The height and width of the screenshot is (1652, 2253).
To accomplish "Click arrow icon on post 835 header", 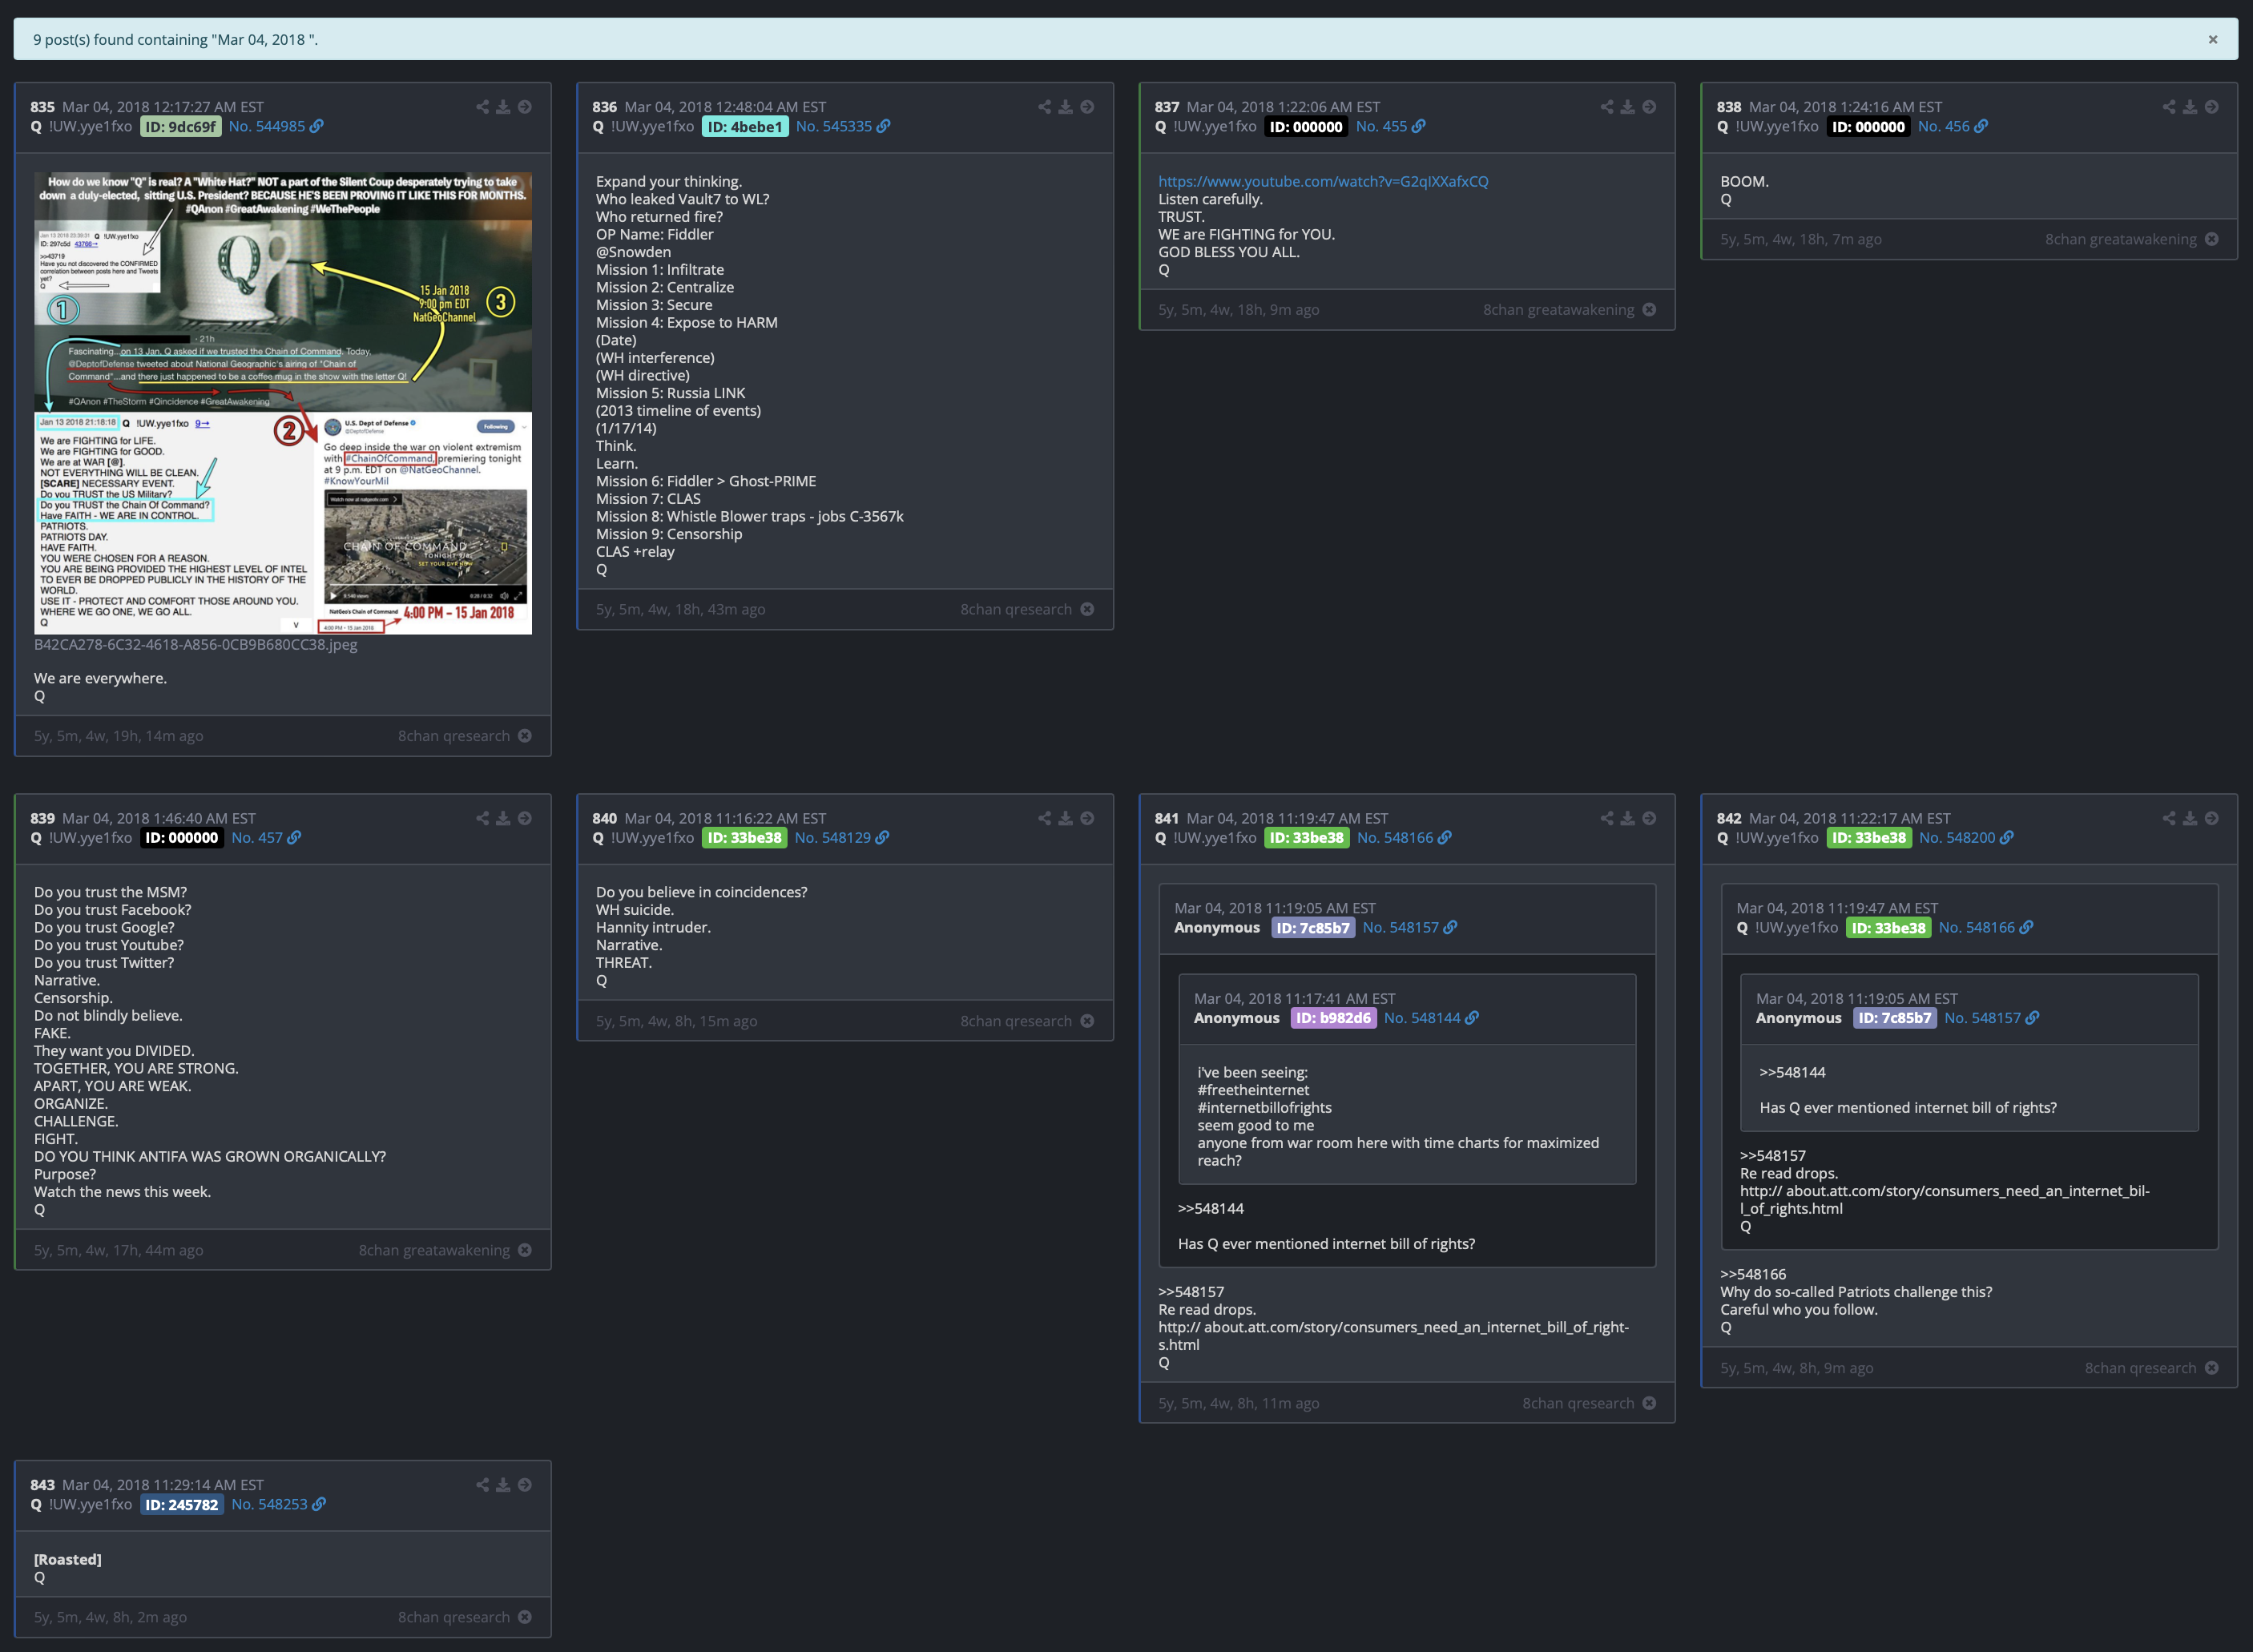I will point(525,107).
